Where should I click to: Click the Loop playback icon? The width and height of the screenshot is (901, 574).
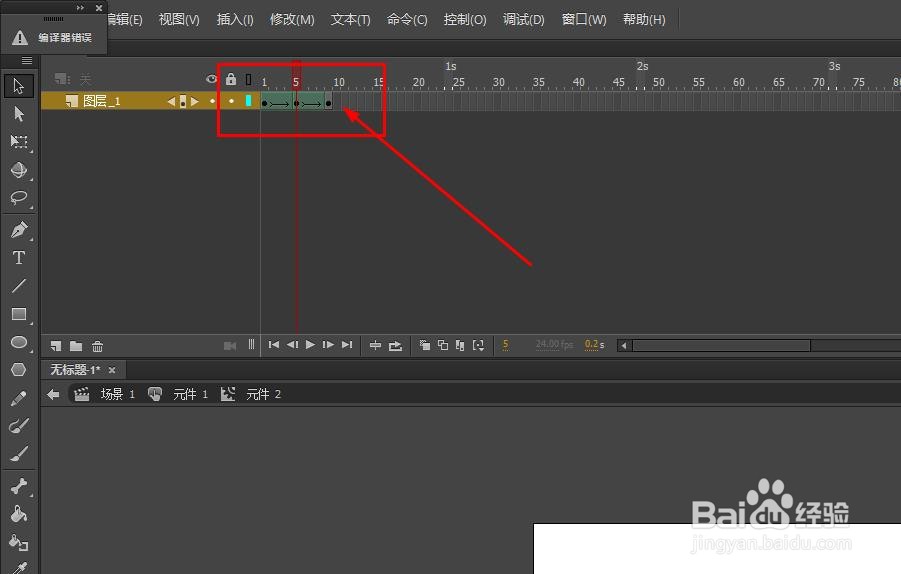pyautogui.click(x=395, y=345)
